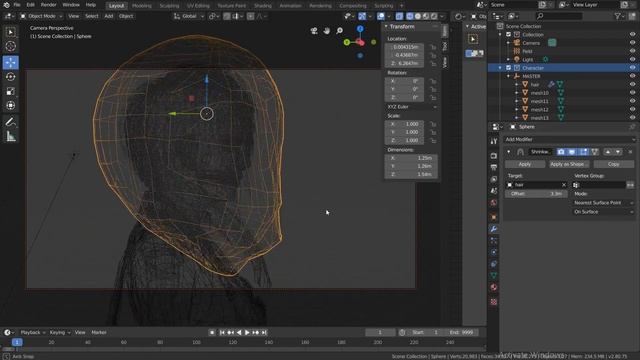Open Texture properties tab icon

click(493, 302)
